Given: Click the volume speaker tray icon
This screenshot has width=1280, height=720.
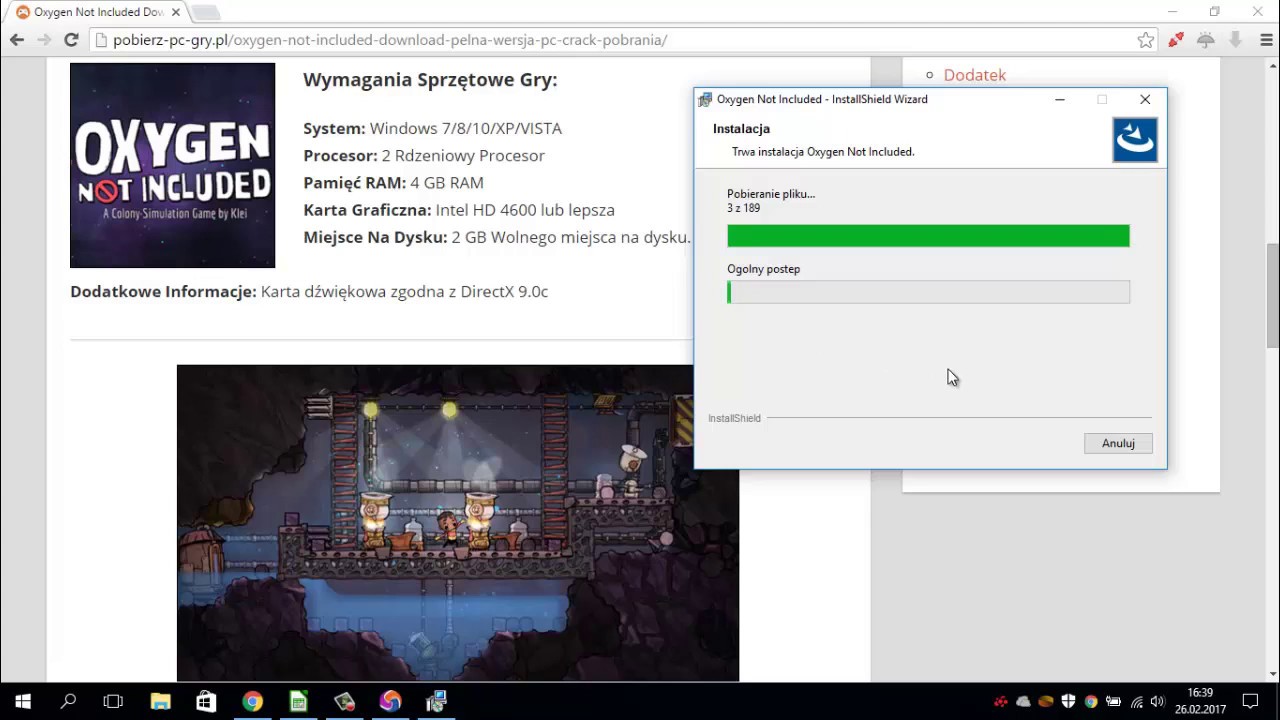Looking at the screenshot, I should coord(1158,702).
